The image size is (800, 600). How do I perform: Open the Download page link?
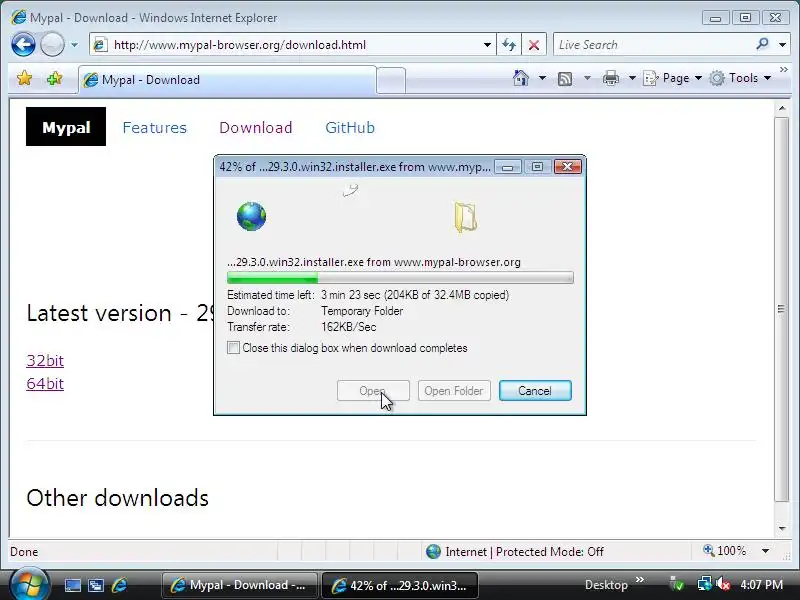click(256, 128)
